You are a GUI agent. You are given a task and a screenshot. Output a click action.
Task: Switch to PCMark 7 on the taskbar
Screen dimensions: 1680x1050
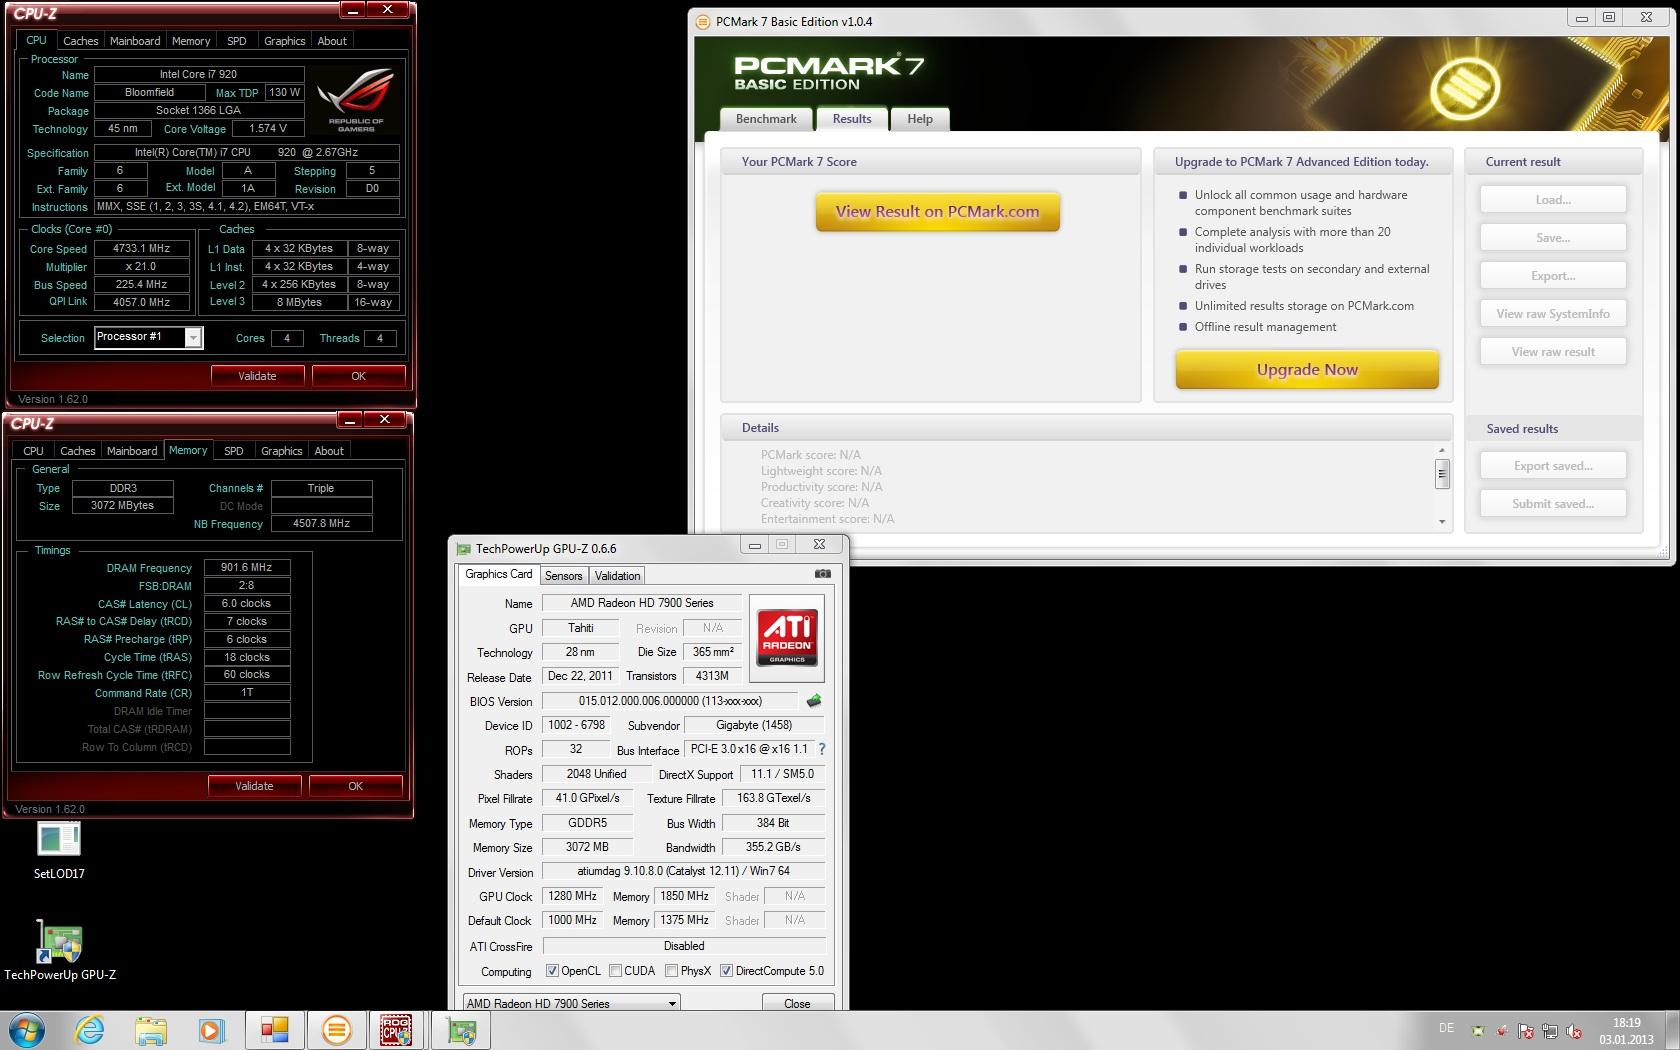[337, 1030]
